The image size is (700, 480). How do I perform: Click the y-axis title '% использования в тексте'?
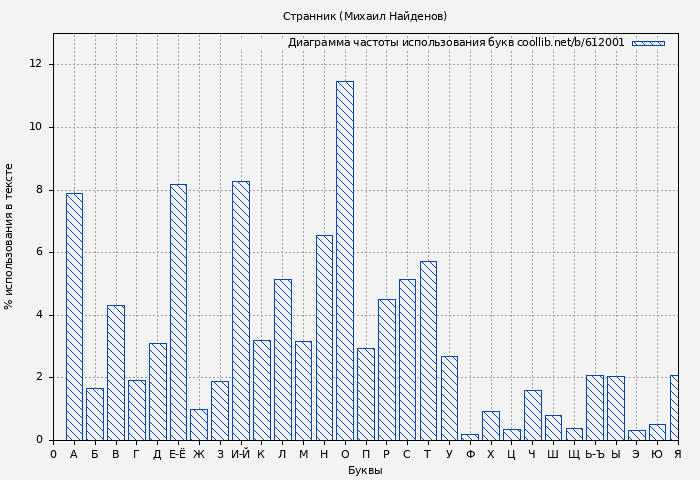point(10,236)
